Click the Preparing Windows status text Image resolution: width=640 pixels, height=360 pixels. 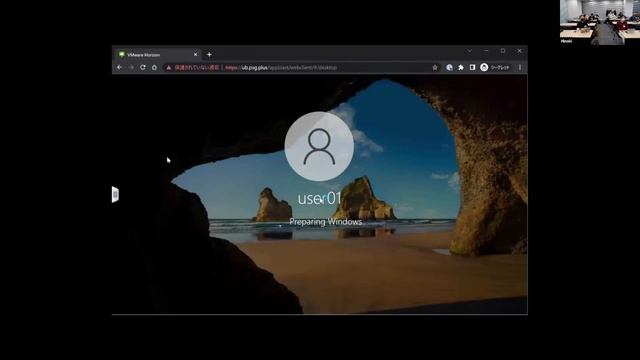[x=325, y=222]
